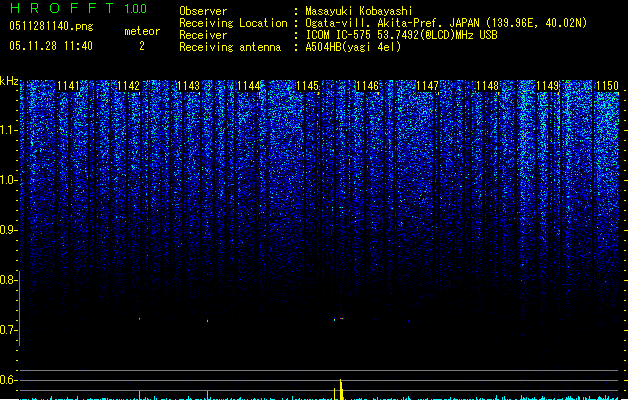Click the 1141 time marker

tap(68, 86)
